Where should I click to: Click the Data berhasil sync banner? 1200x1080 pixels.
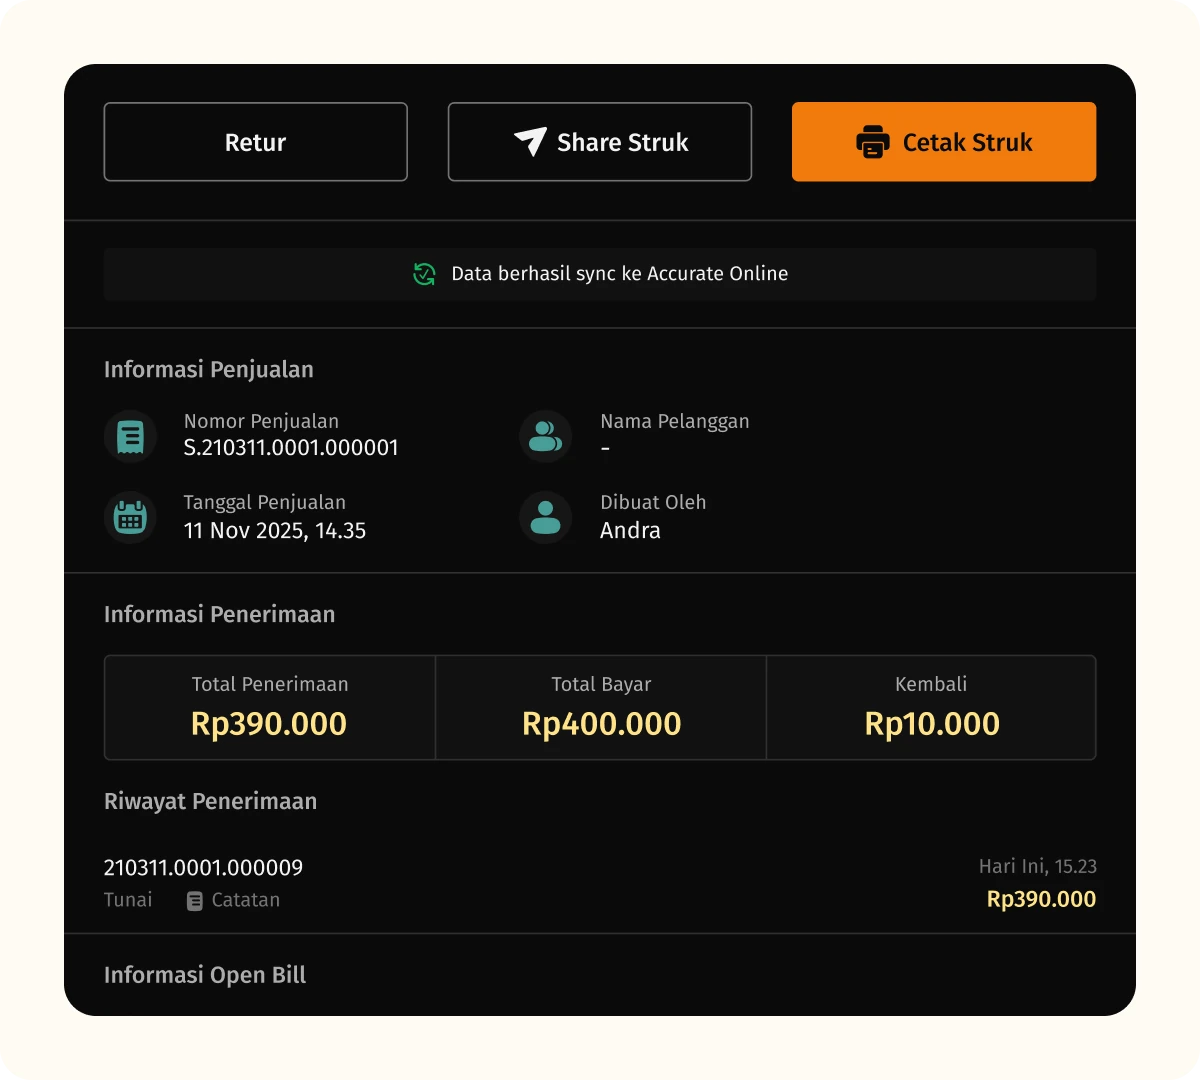pyautogui.click(x=600, y=274)
